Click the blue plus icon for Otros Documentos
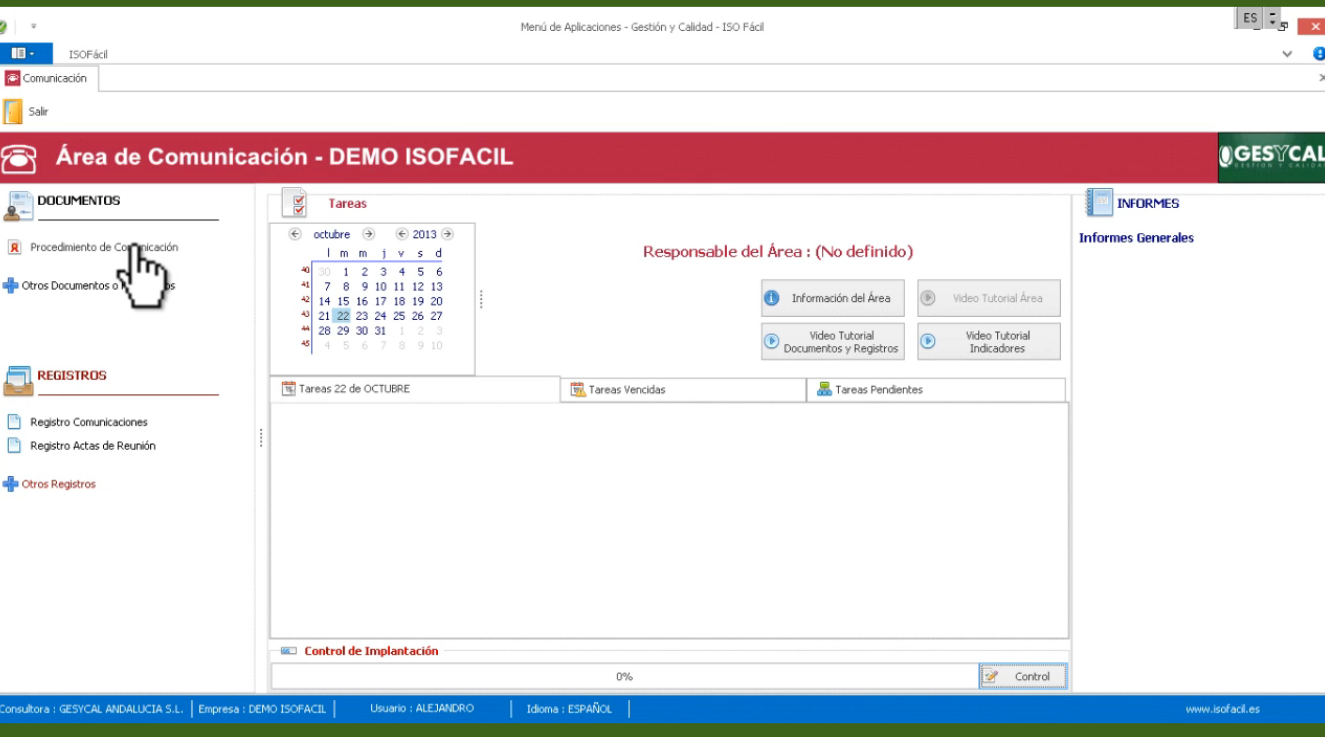1325x737 pixels. [x=10, y=286]
